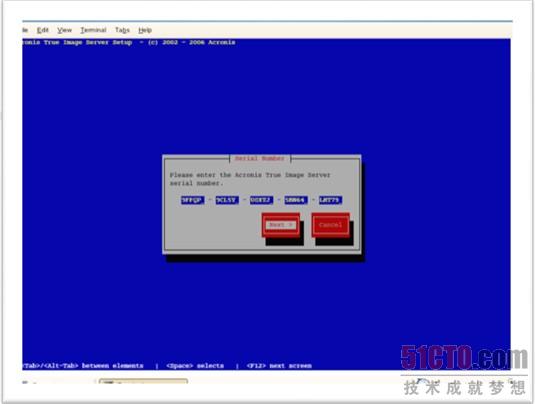Open the Terminal menu
535x404 pixels.
[93, 30]
